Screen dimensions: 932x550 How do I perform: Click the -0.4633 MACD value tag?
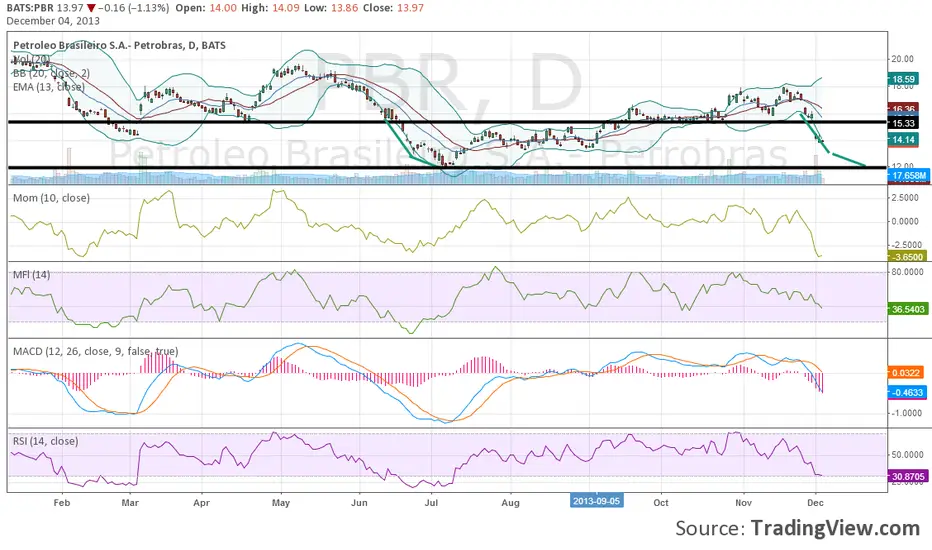908,392
